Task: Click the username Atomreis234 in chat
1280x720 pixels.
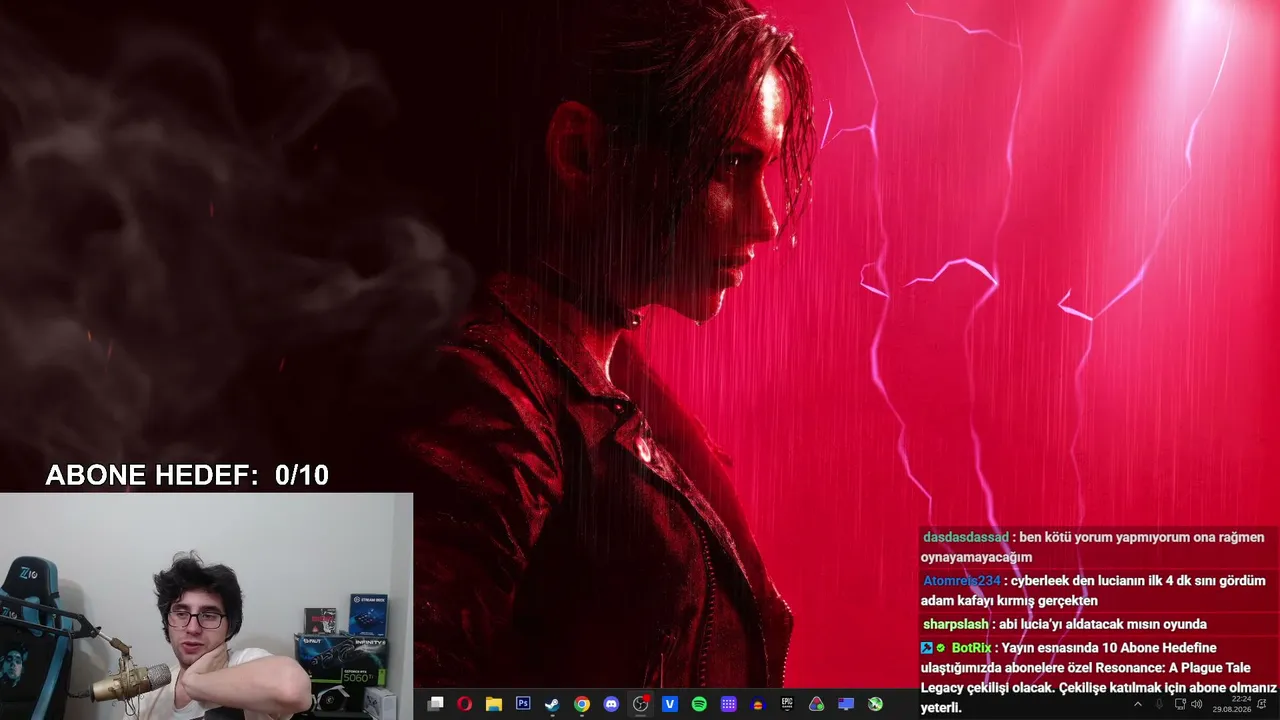Action: click(x=961, y=581)
